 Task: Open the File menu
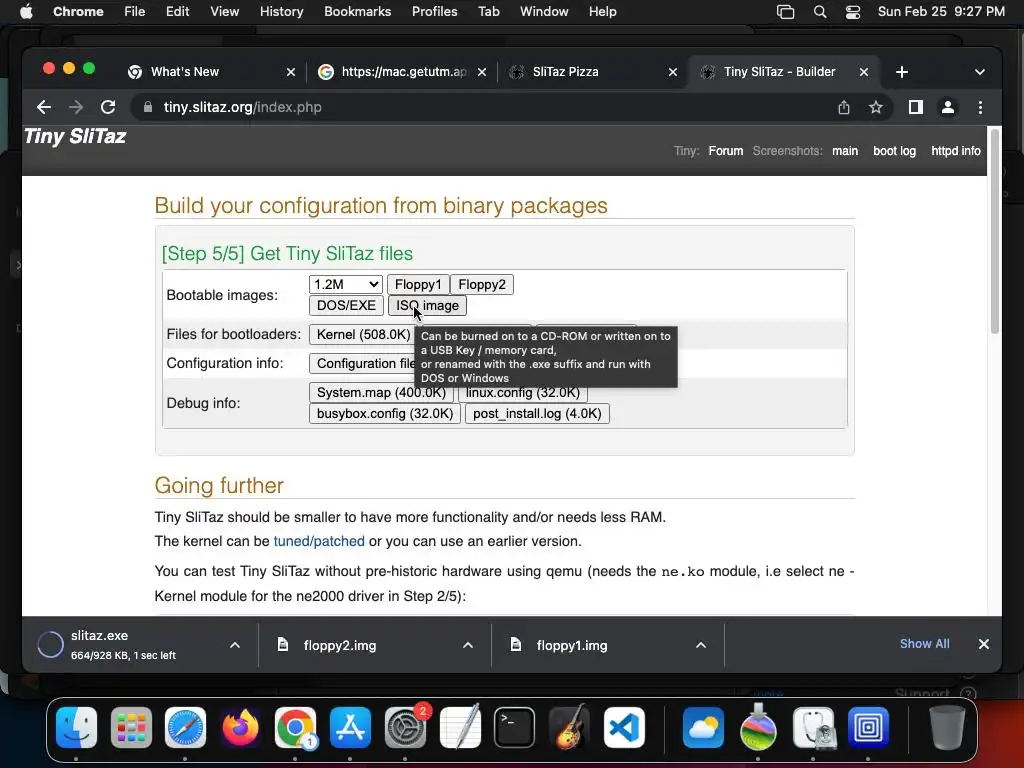tap(135, 12)
